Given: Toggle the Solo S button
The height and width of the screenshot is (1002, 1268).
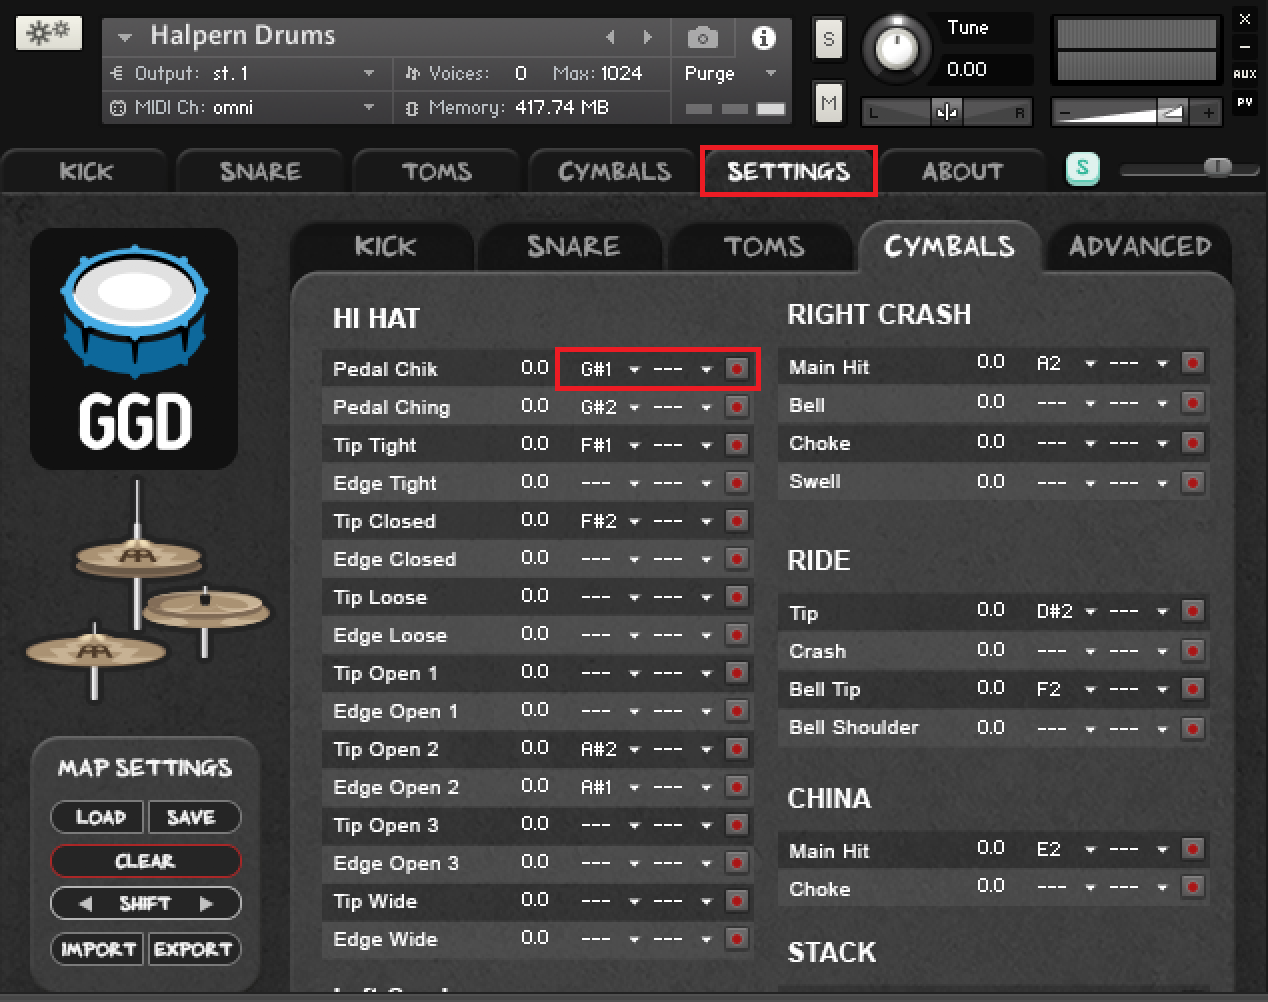Looking at the screenshot, I should [828, 40].
